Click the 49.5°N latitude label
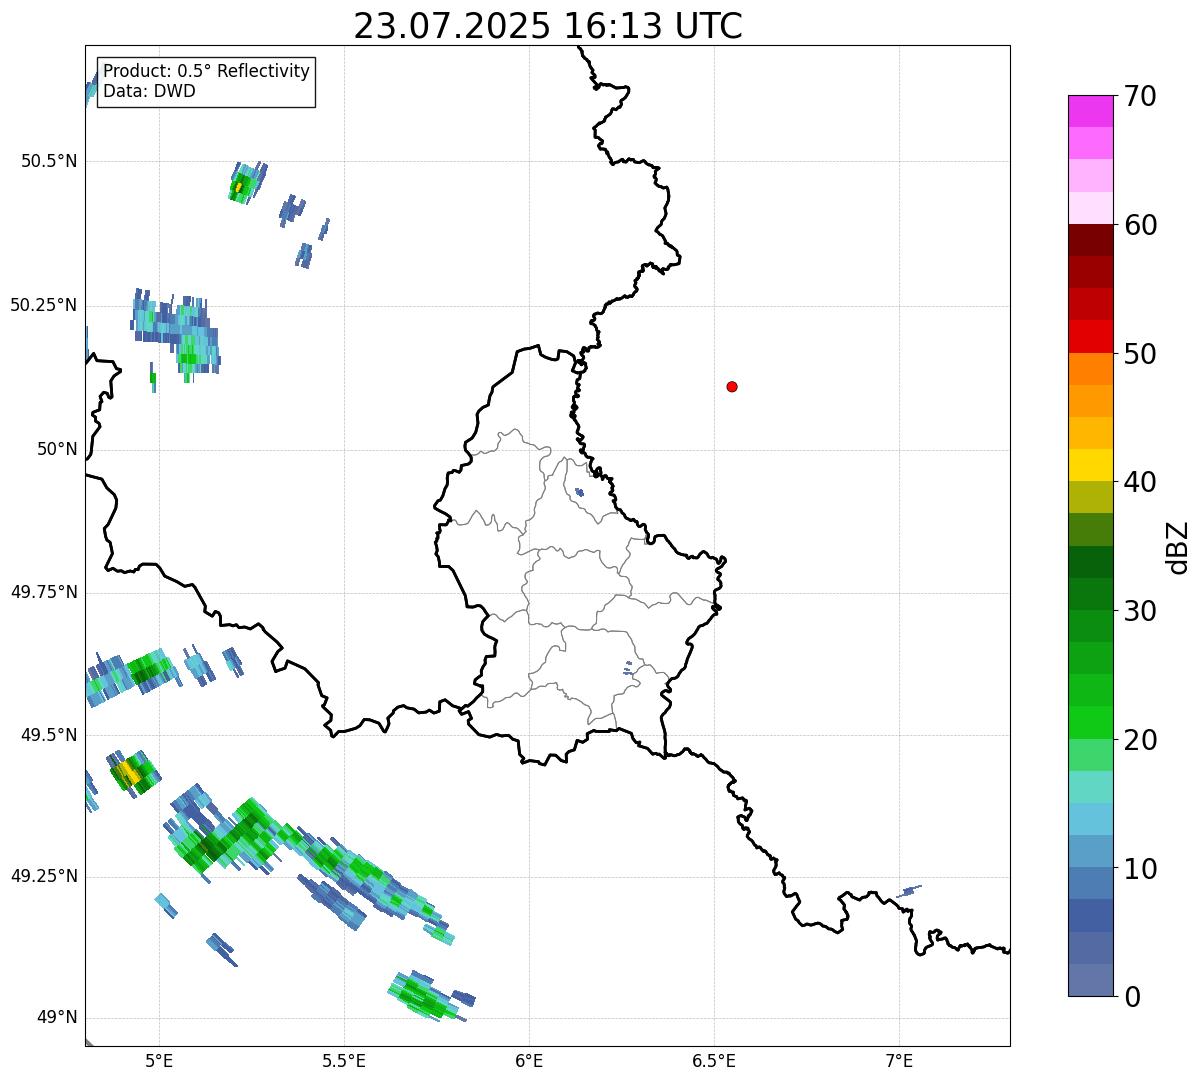Image resolution: width=1202 pixels, height=1081 pixels. tap(49, 736)
